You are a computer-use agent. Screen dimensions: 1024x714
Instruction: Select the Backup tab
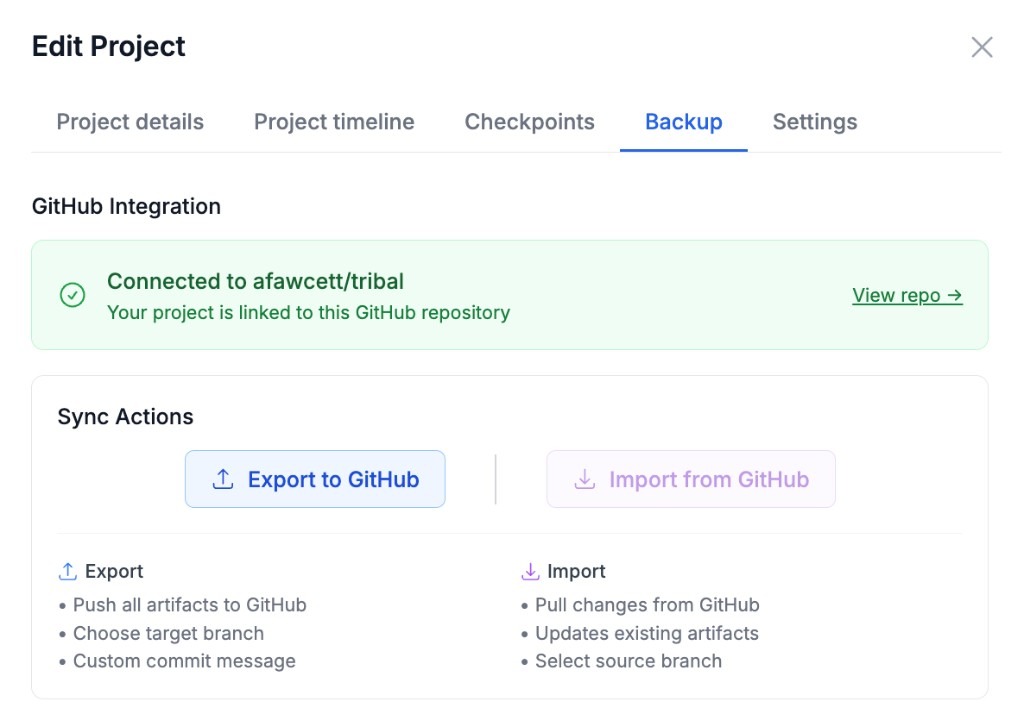pos(683,122)
